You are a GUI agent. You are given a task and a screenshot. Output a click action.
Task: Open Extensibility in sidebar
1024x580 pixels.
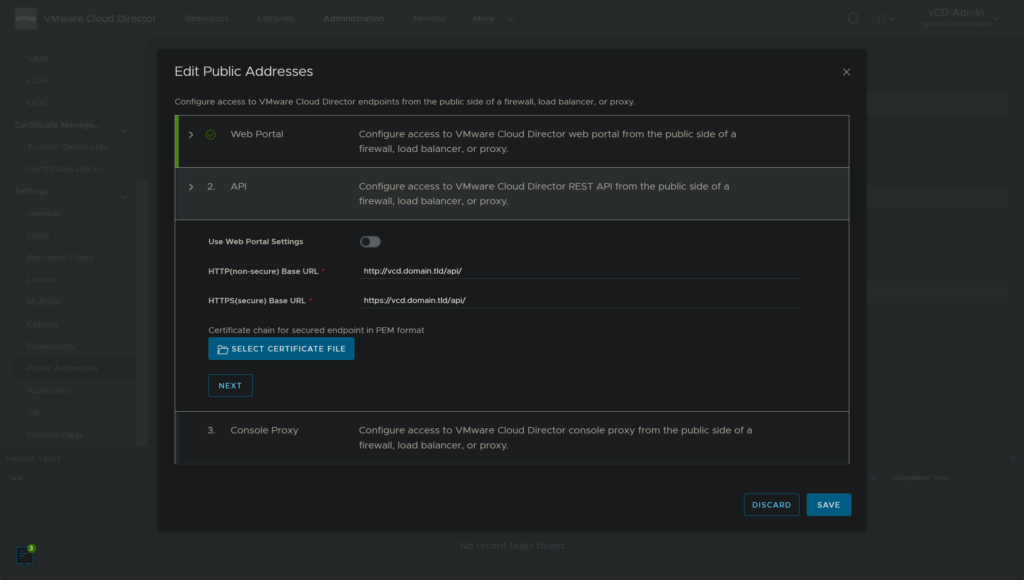pos(51,346)
